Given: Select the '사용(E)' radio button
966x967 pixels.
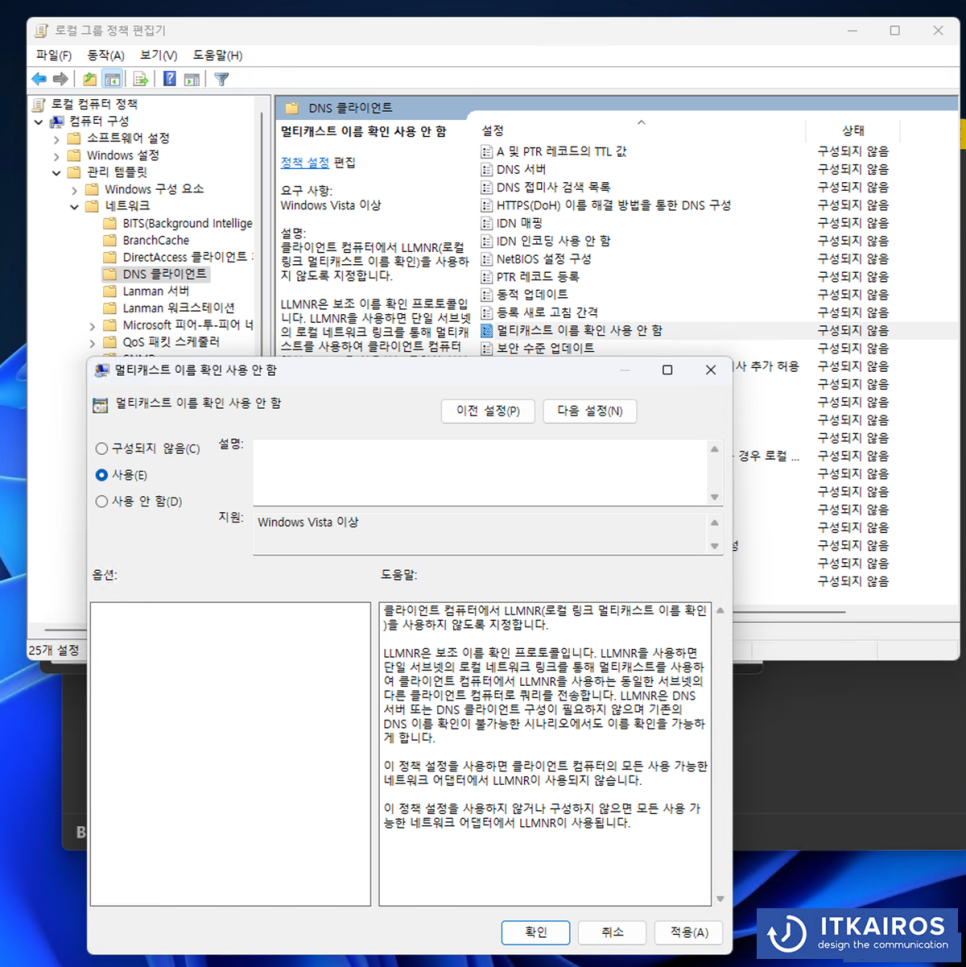Looking at the screenshot, I should pos(102,475).
